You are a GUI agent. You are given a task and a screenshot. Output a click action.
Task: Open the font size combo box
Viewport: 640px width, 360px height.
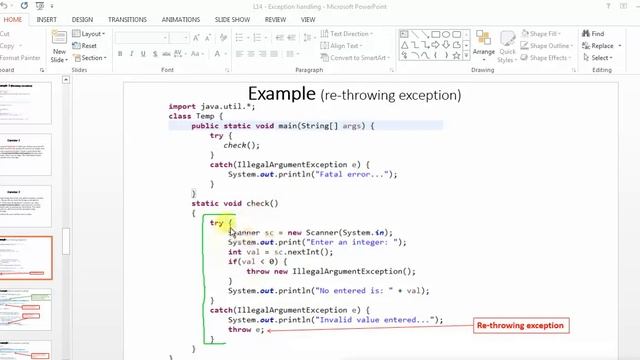coord(179,38)
